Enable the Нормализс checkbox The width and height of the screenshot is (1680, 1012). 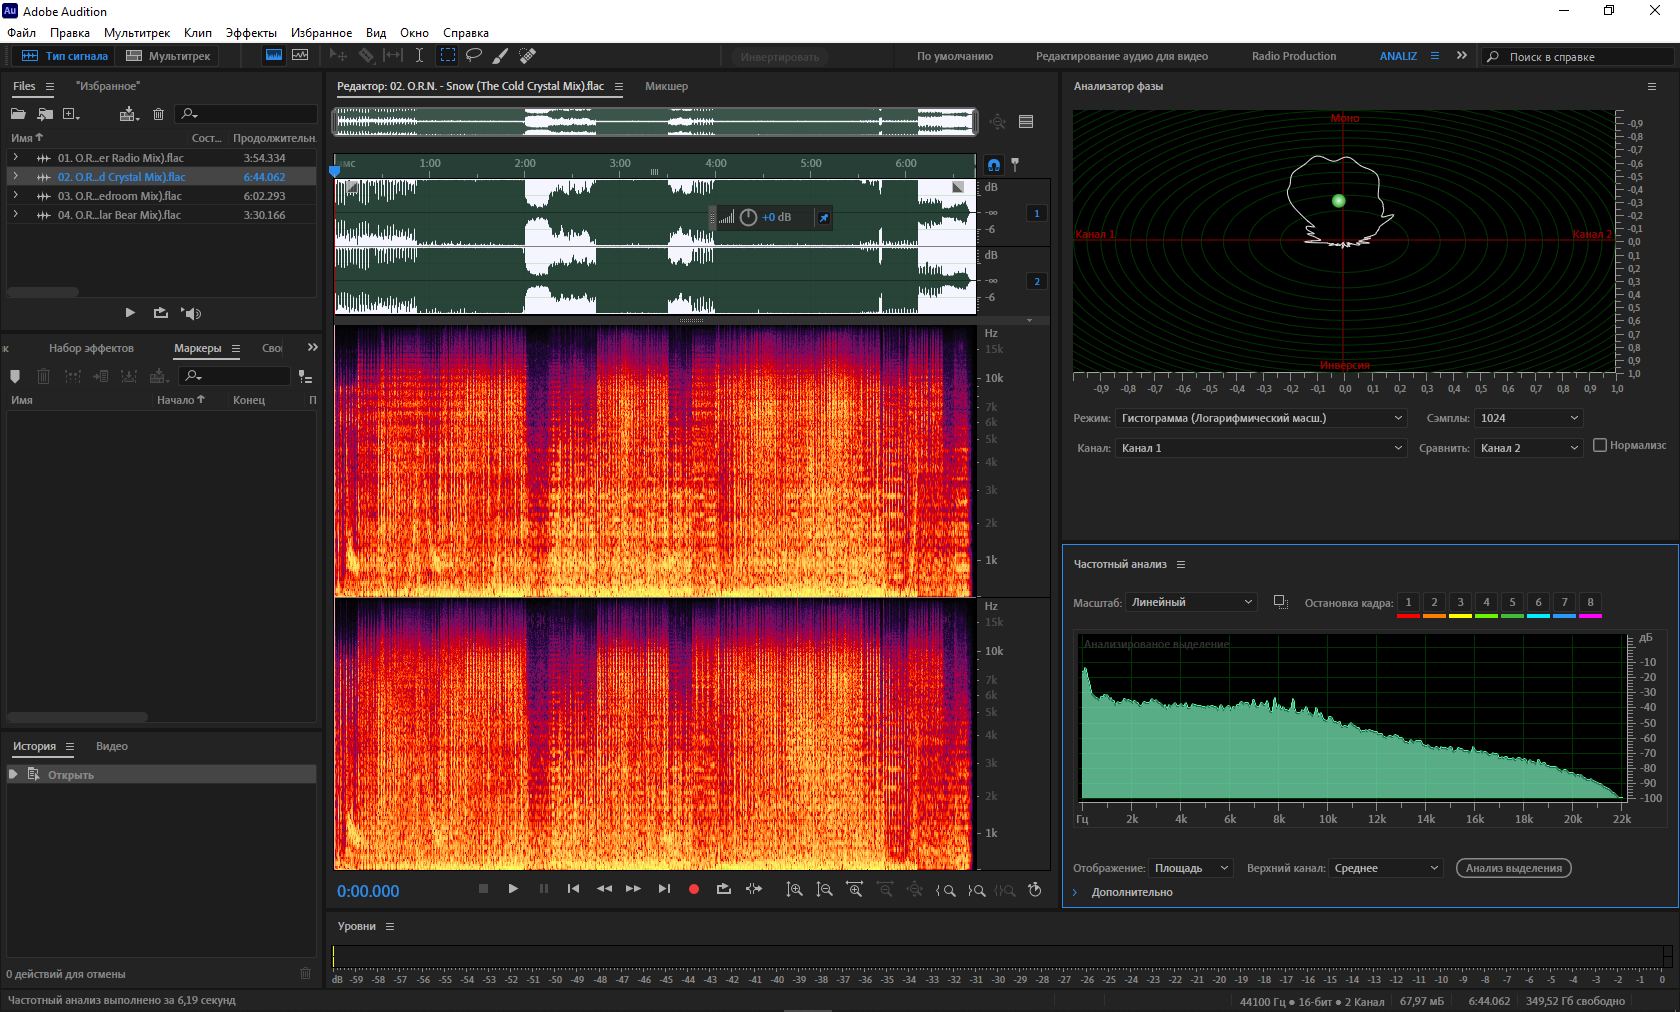click(1600, 445)
